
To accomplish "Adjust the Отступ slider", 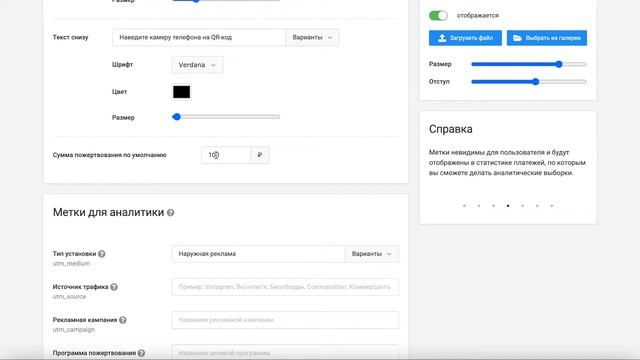I will point(529,82).
